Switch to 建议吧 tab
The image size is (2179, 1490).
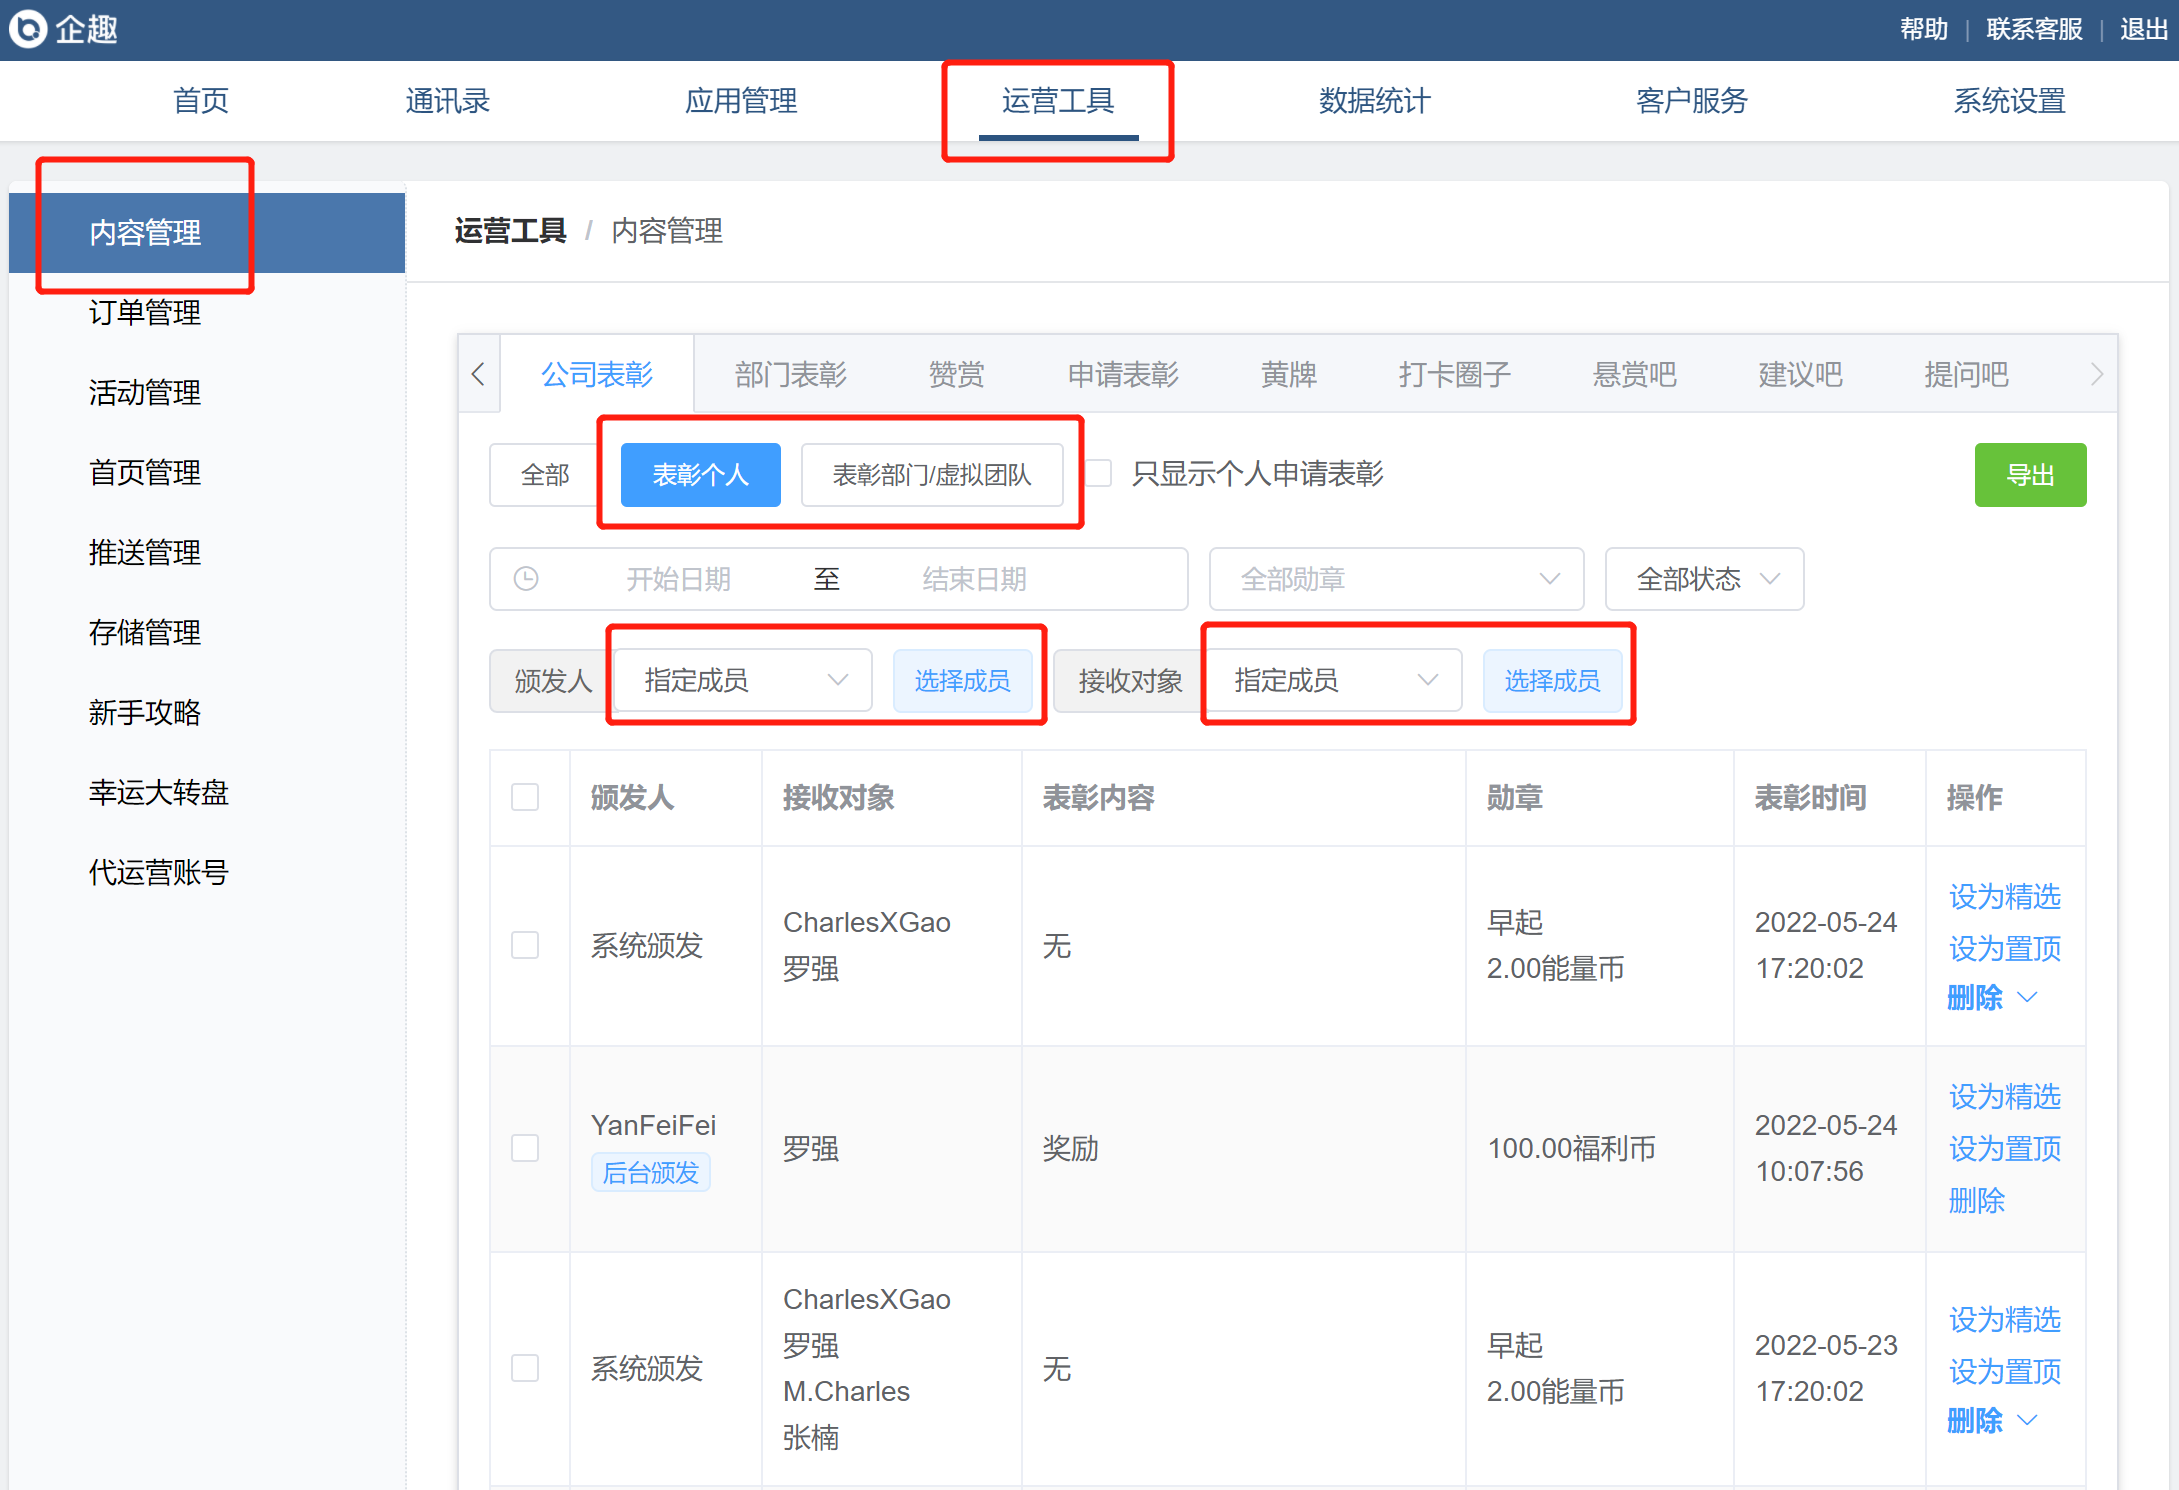pyautogui.click(x=1801, y=375)
